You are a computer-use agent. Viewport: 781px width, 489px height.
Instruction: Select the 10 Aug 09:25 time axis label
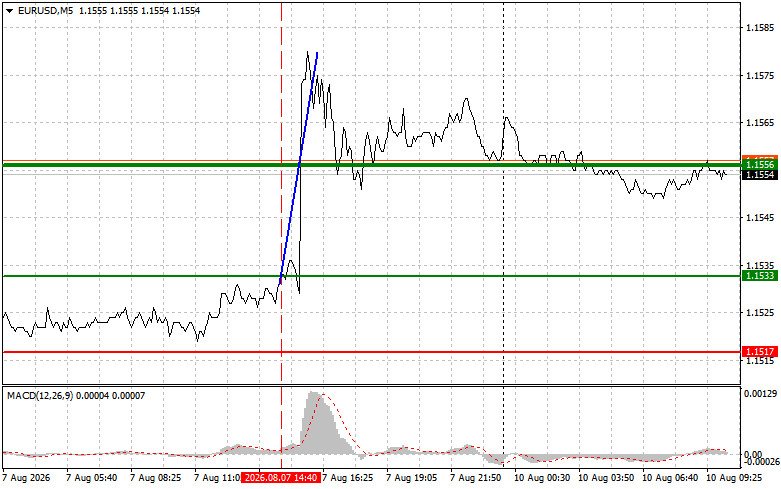734,478
